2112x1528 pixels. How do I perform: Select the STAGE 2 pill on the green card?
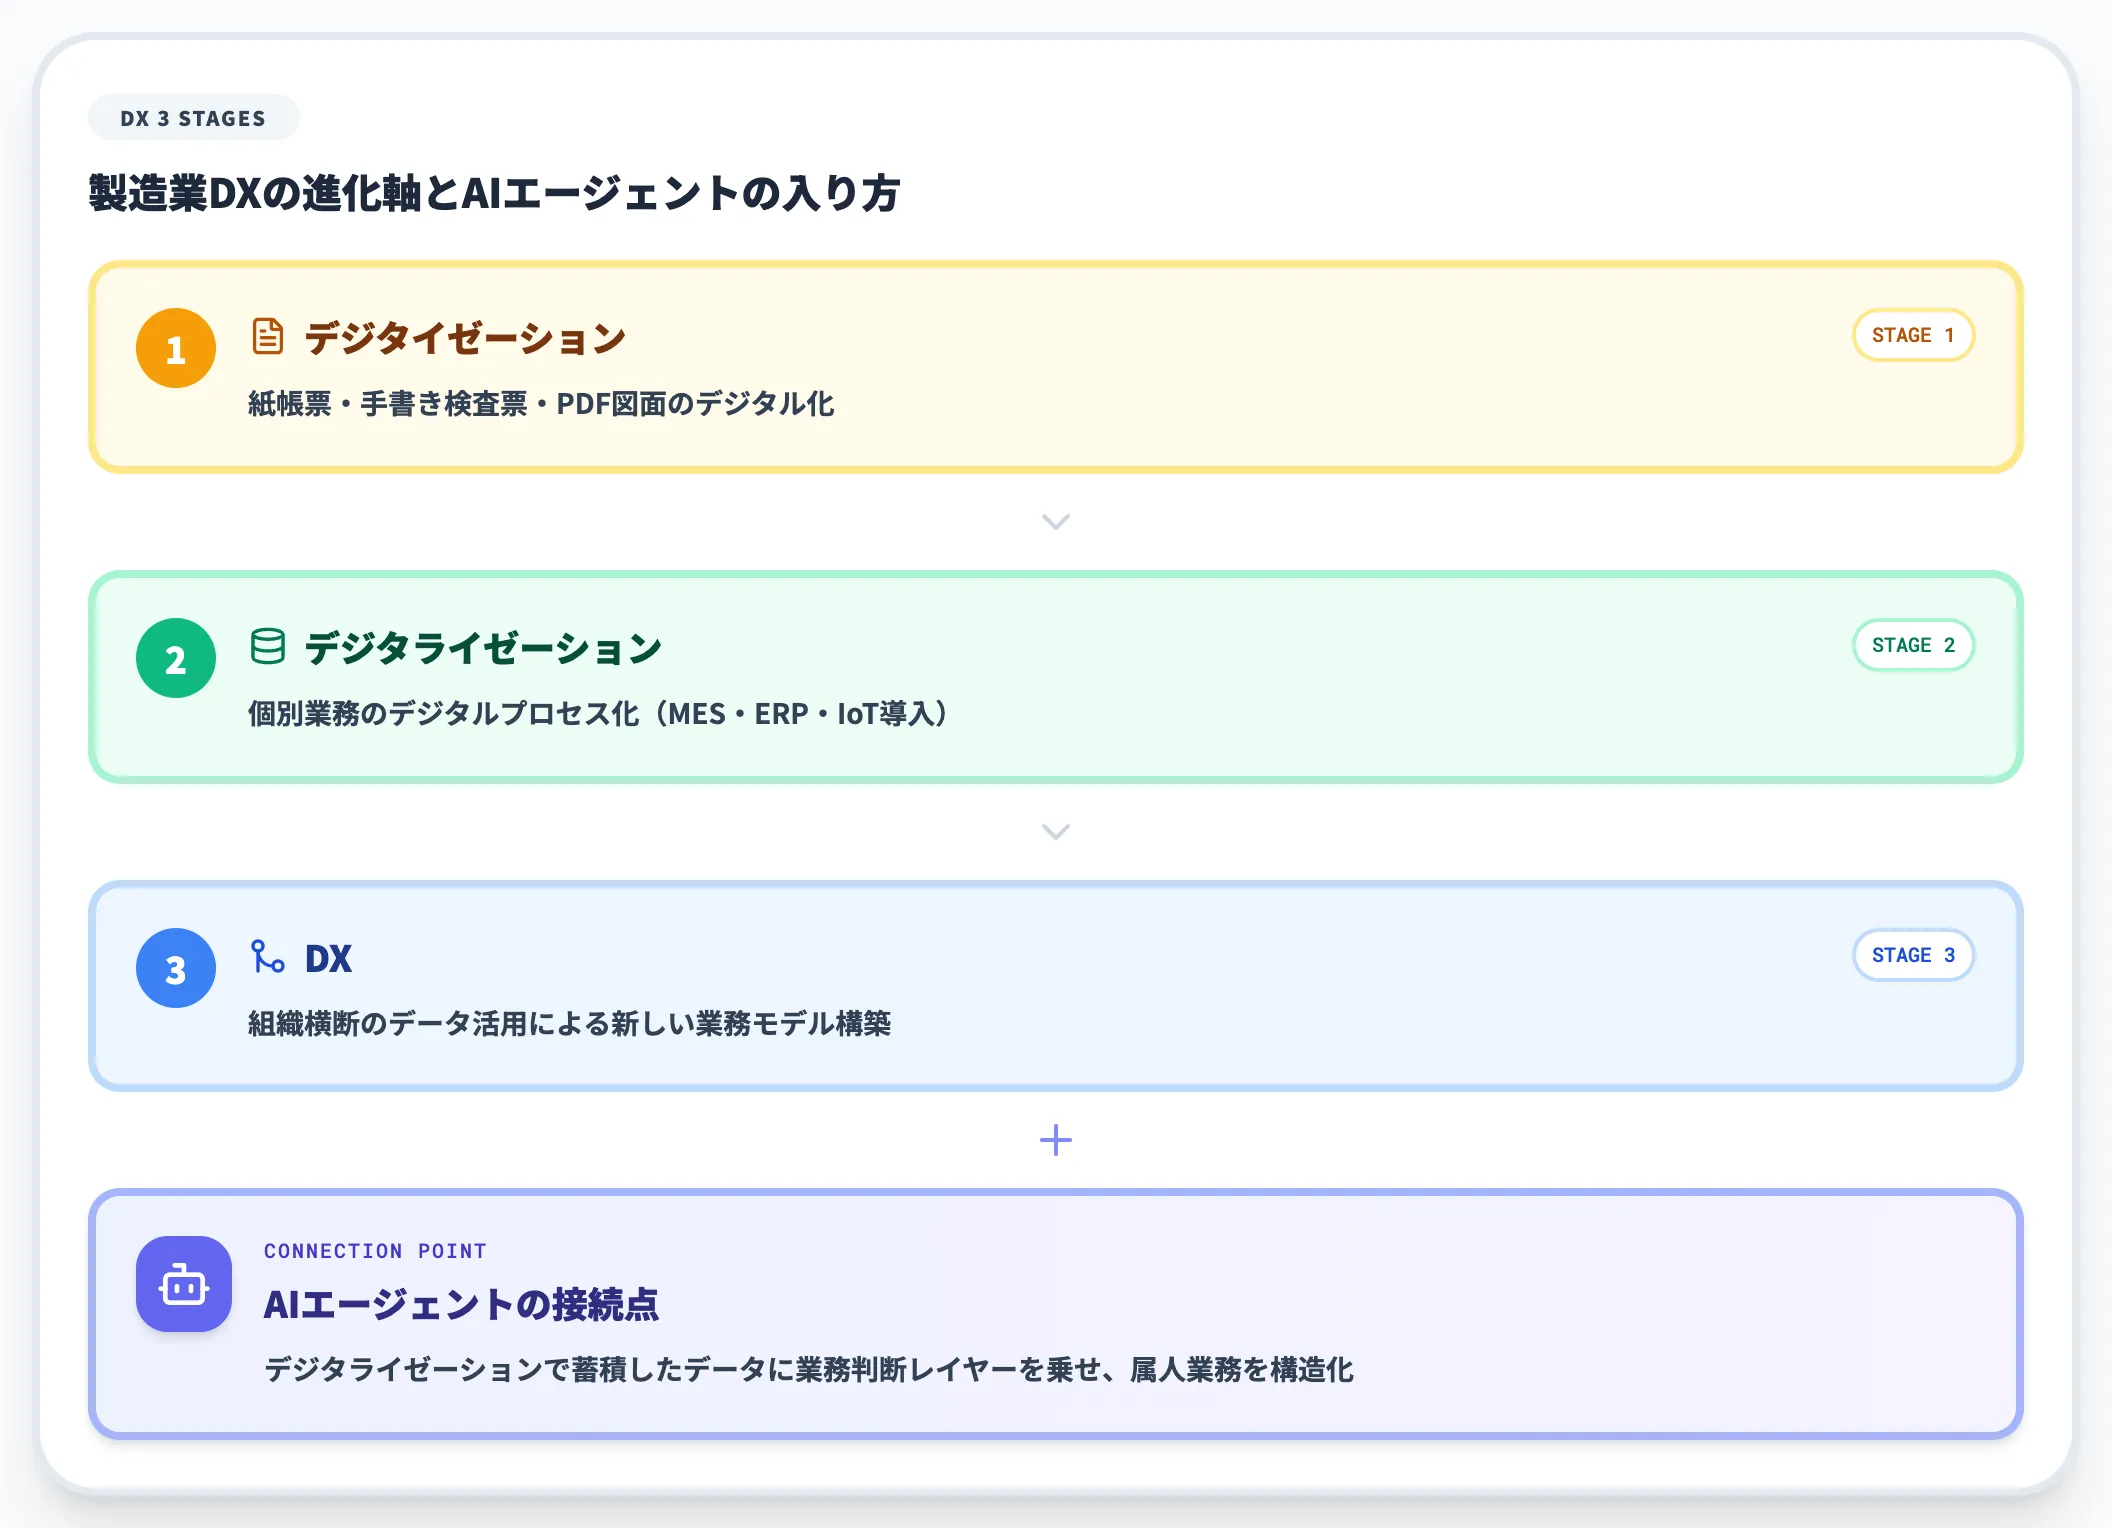(x=1912, y=645)
